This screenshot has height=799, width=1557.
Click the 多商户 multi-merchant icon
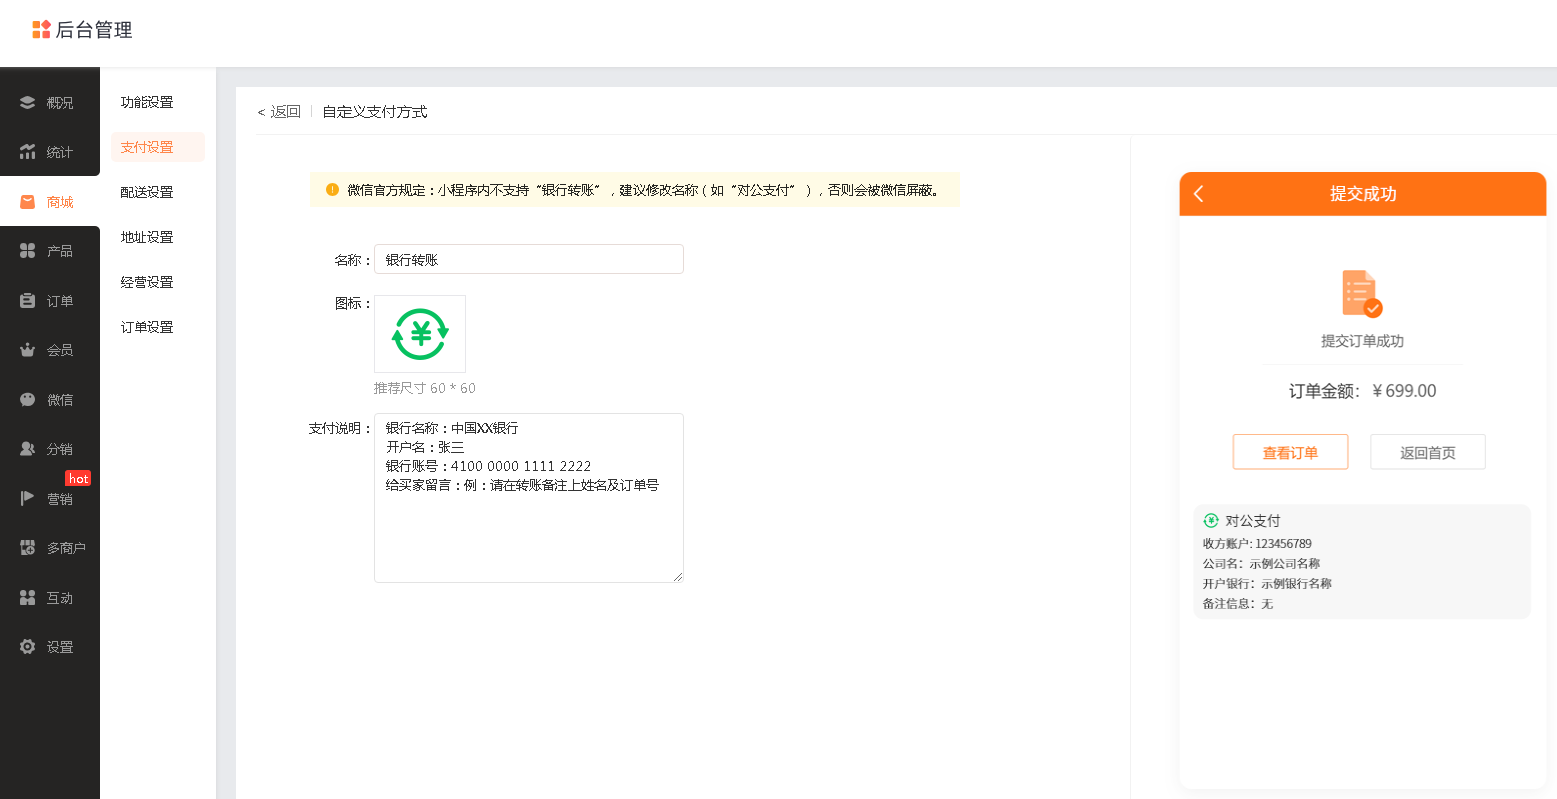28,548
